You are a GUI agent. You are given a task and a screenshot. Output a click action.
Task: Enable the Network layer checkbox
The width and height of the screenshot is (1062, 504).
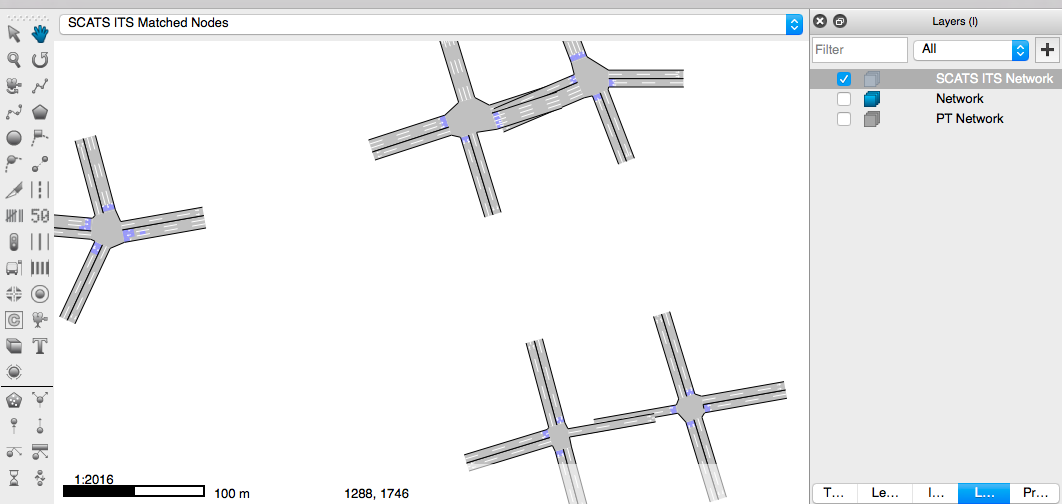844,99
